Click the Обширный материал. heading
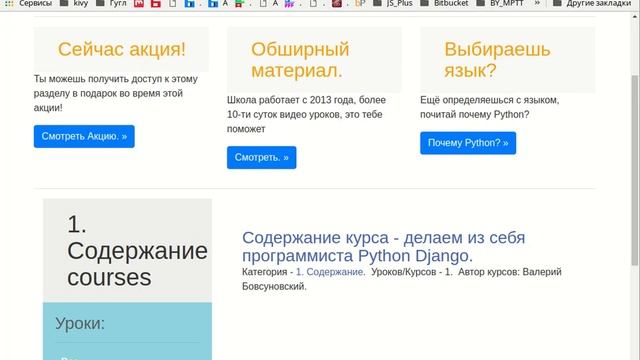This screenshot has width=640, height=360. 300,60
